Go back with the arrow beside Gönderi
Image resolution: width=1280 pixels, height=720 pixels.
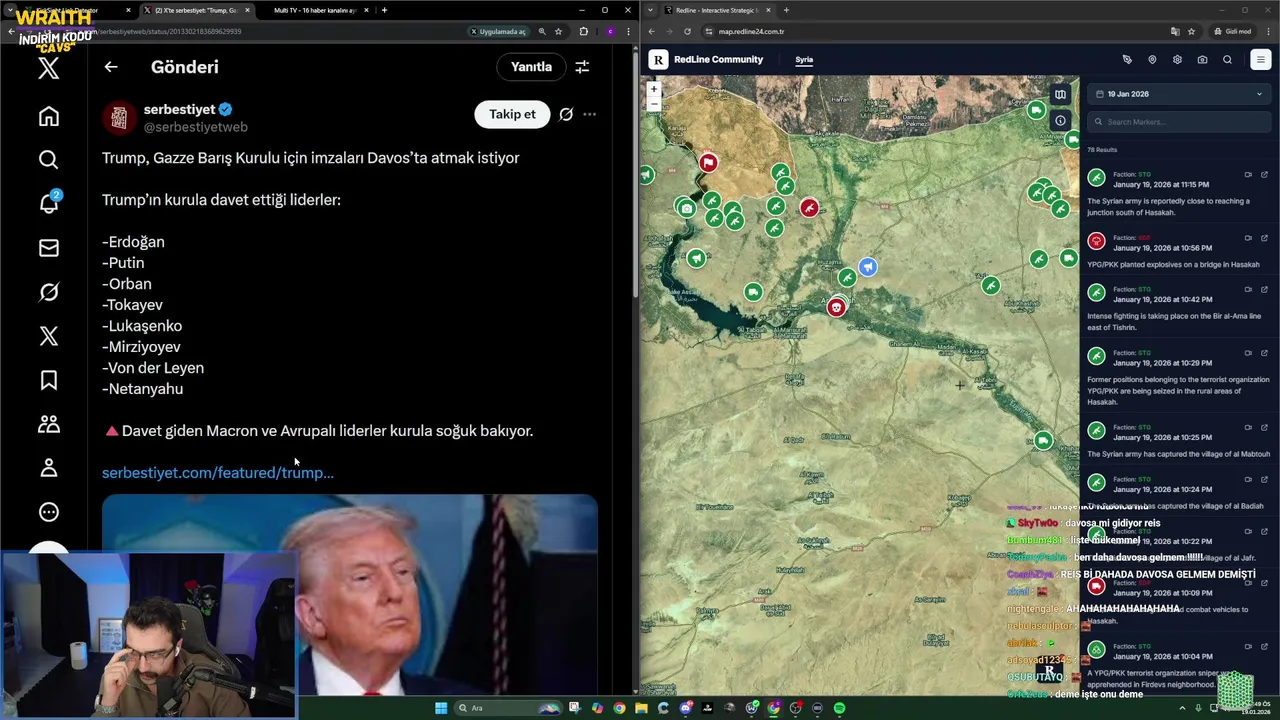(111, 67)
